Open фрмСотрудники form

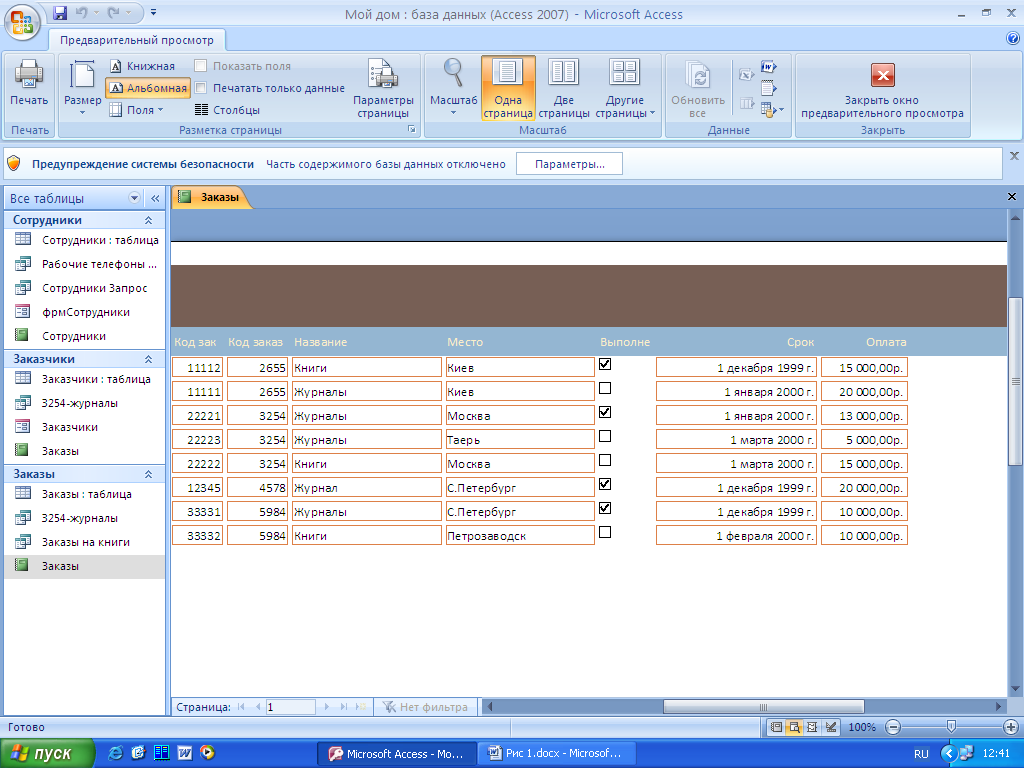coord(86,312)
